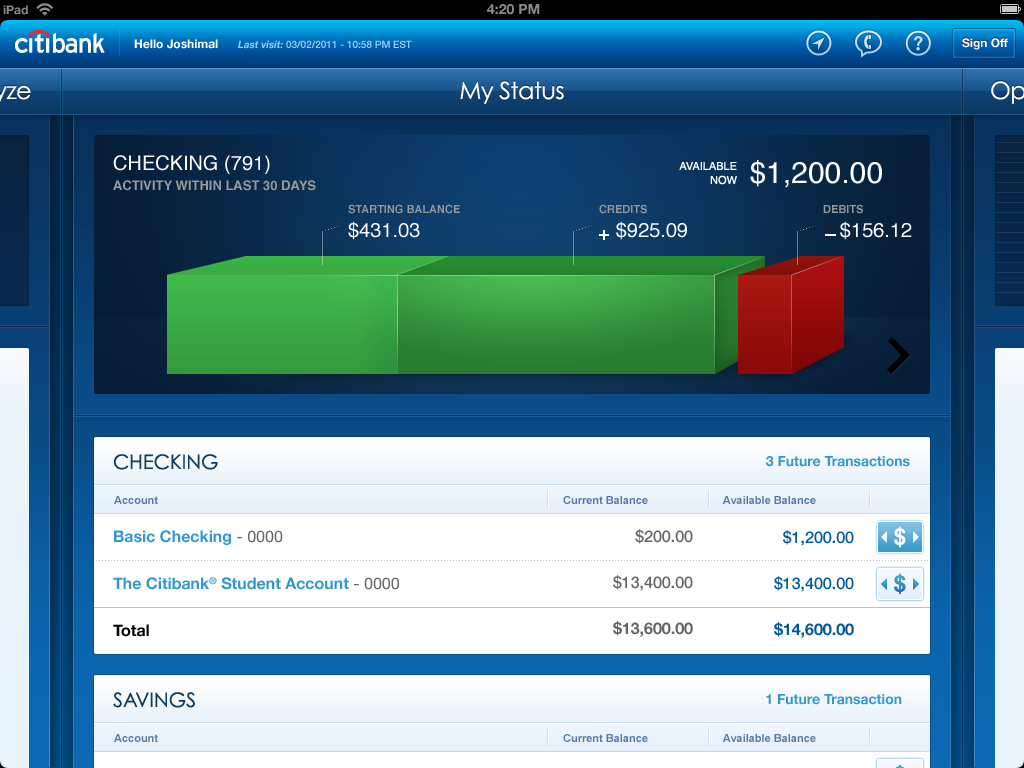
Task: Select the My Status tab
Action: point(512,91)
